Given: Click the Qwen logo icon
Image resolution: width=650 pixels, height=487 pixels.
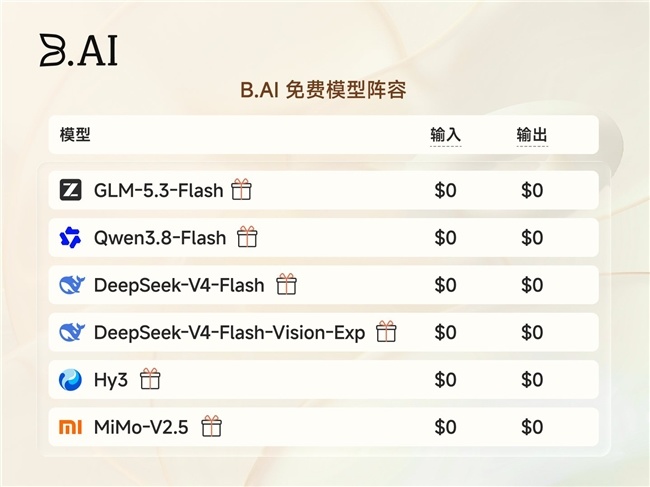Looking at the screenshot, I should 70,237.
